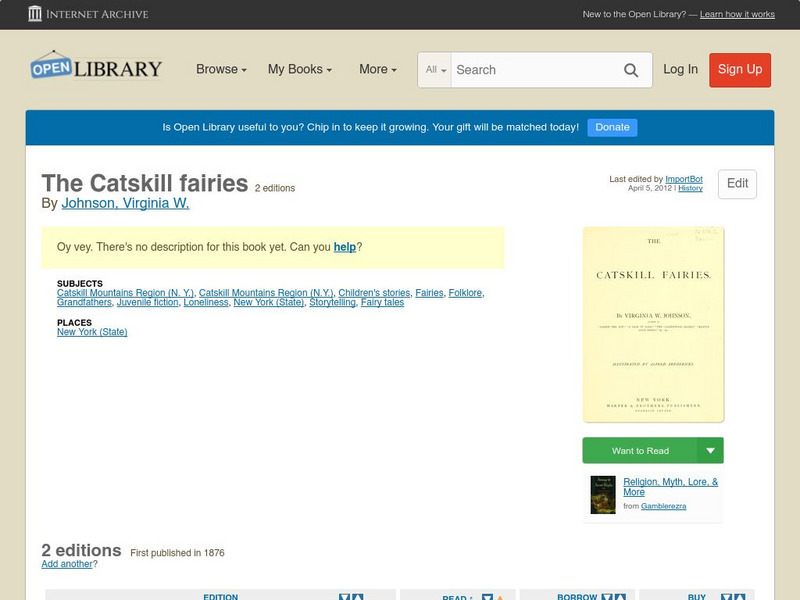Click the search magnifying glass icon
Viewport: 800px width, 600px height.
(x=631, y=70)
